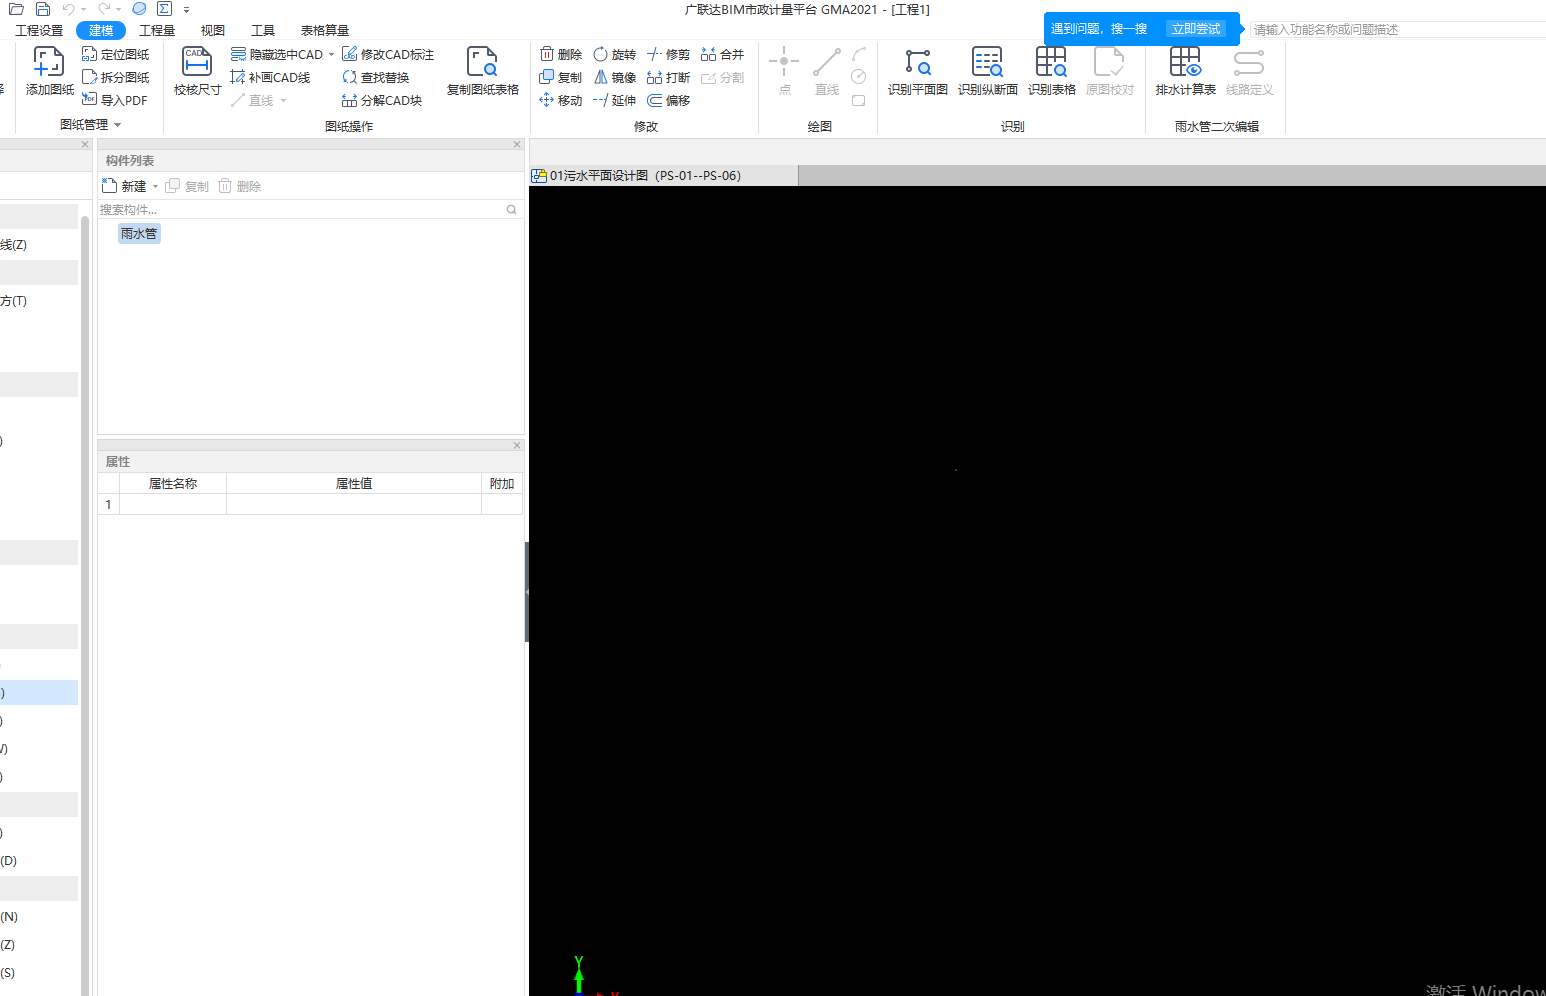Viewport: 1546px width, 996px height.
Task: Open the 视图 ribbon tab
Action: 213,30
